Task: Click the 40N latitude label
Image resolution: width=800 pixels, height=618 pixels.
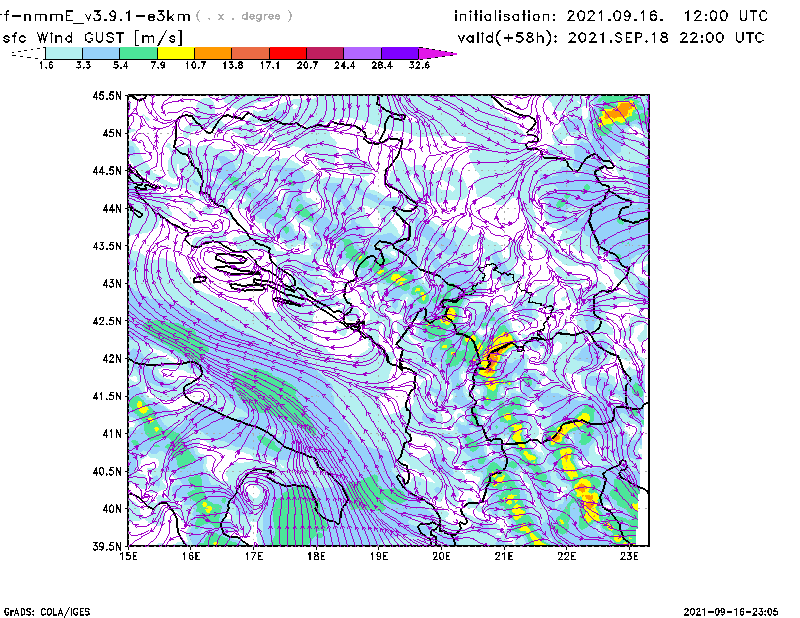Action: click(112, 509)
